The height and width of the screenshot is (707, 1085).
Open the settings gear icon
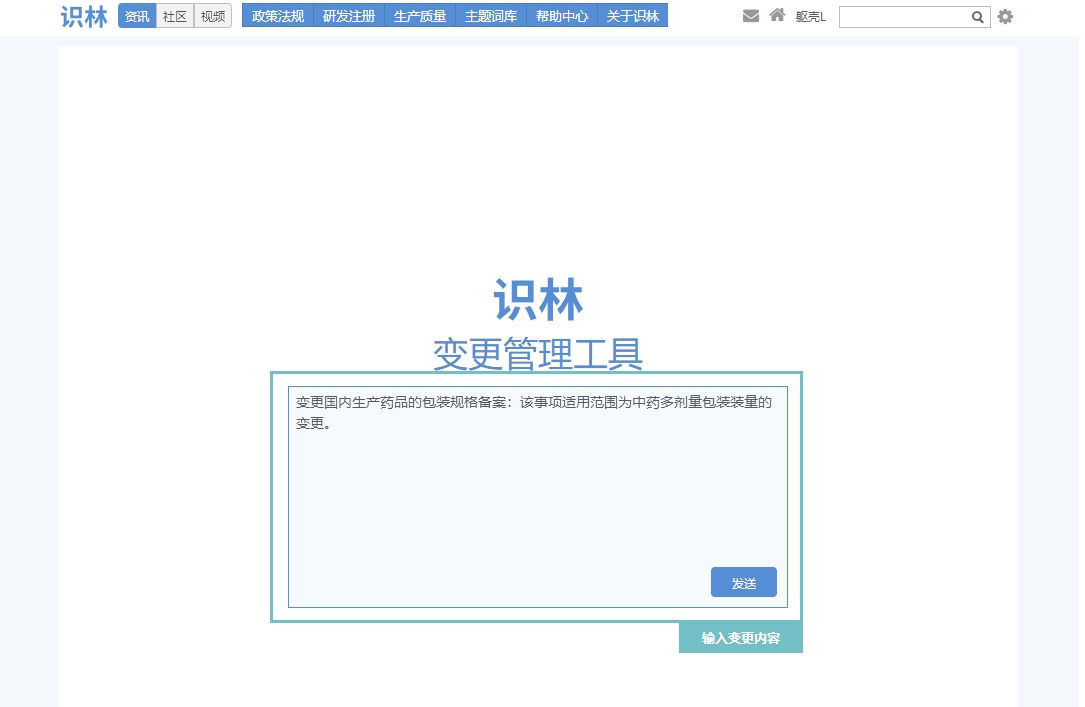1005,17
